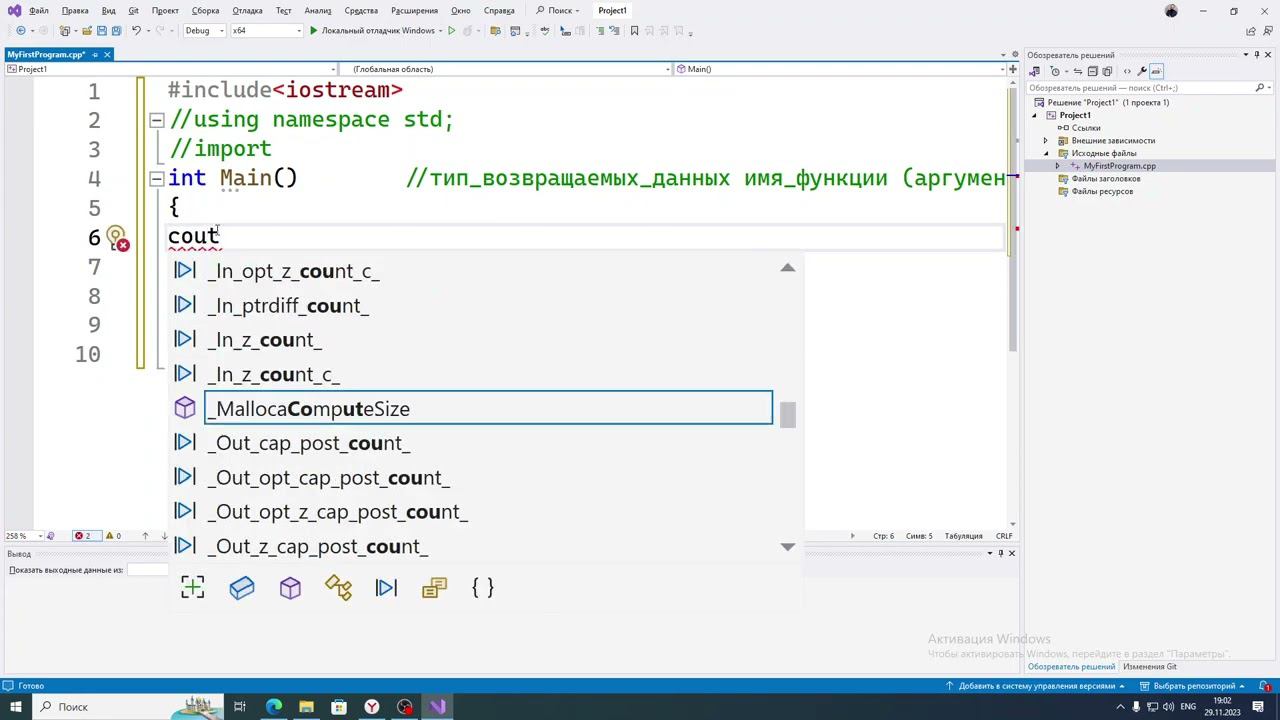
Task: Click the Save file toolbar icon
Action: tap(101, 31)
